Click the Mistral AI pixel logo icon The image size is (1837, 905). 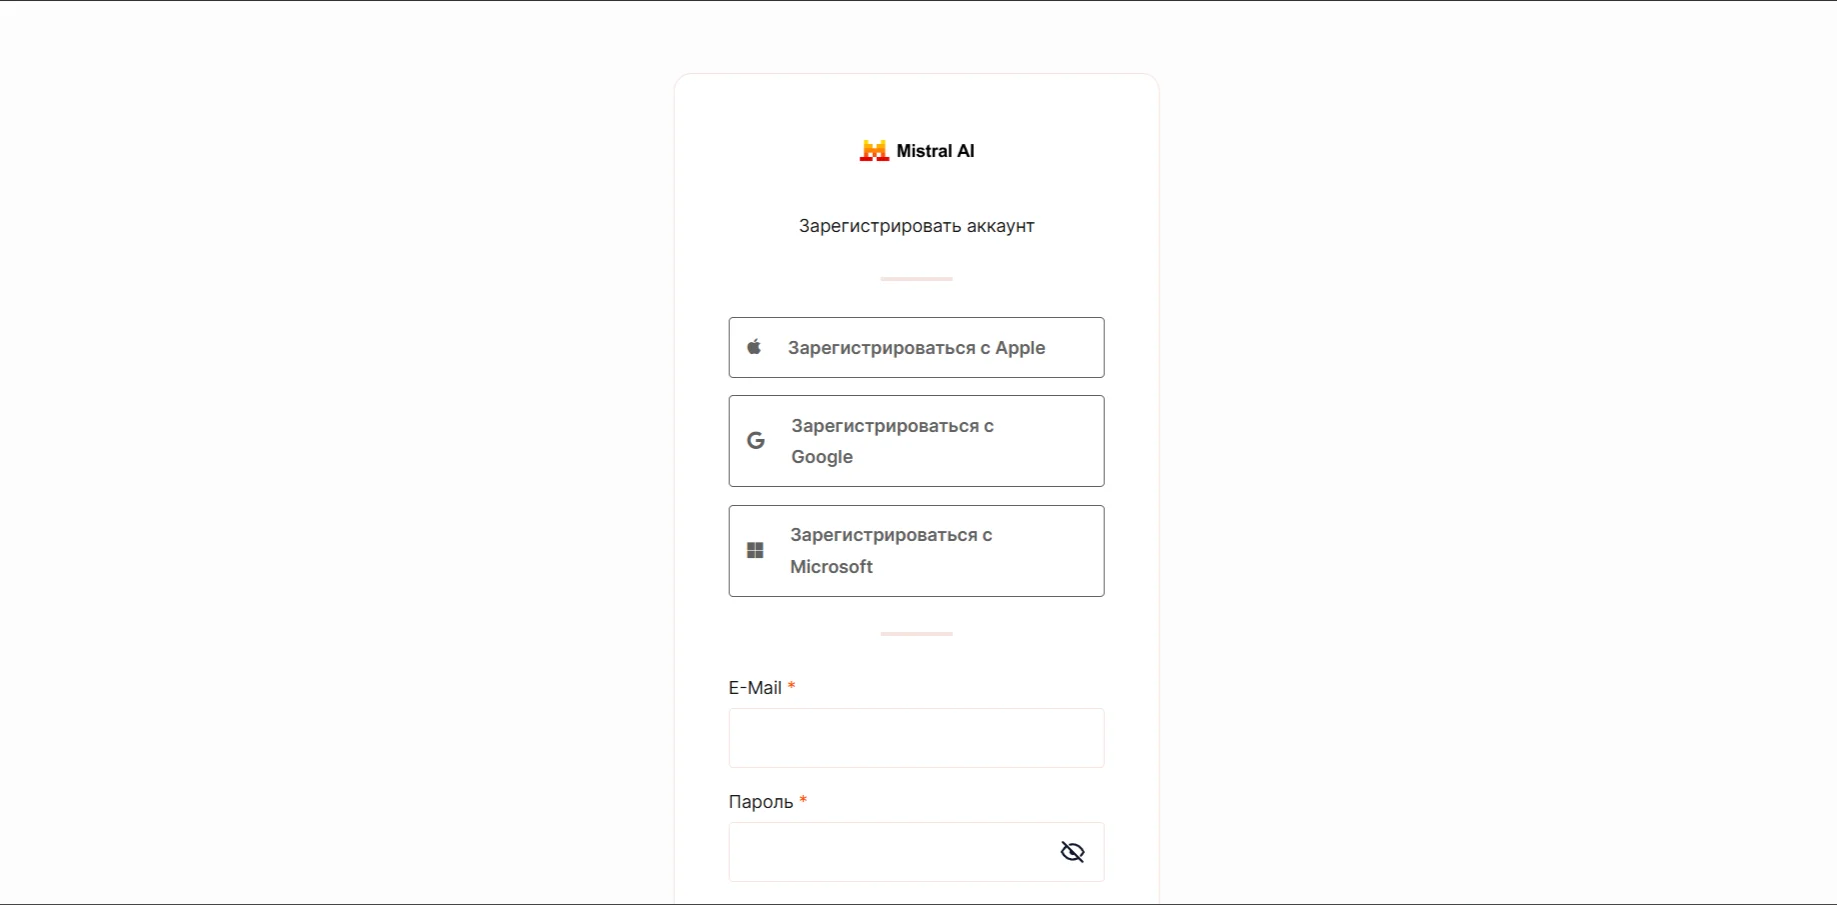point(874,151)
